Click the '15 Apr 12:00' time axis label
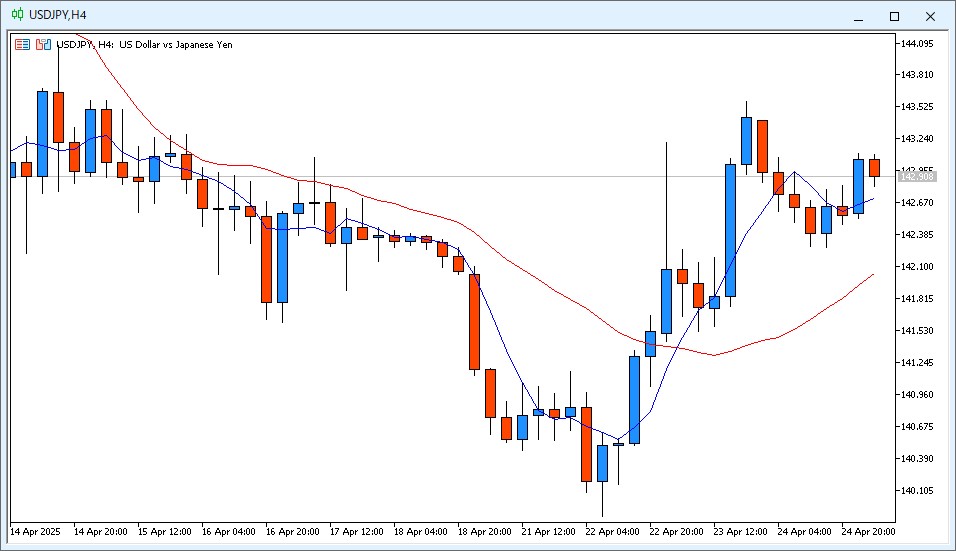The image size is (956, 551). point(165,531)
